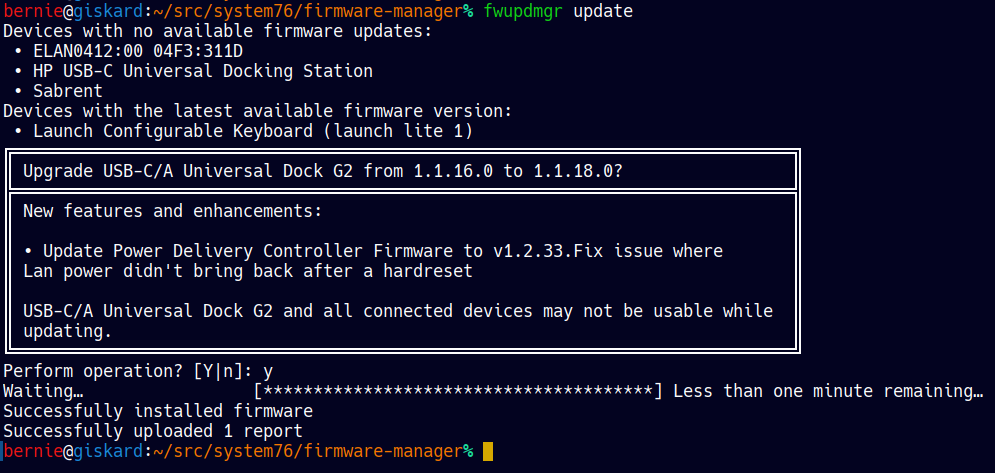Viewport: 995px width, 473px height.
Task: Click the 'Successfully uploaded 1 report' message
Action: 152,431
